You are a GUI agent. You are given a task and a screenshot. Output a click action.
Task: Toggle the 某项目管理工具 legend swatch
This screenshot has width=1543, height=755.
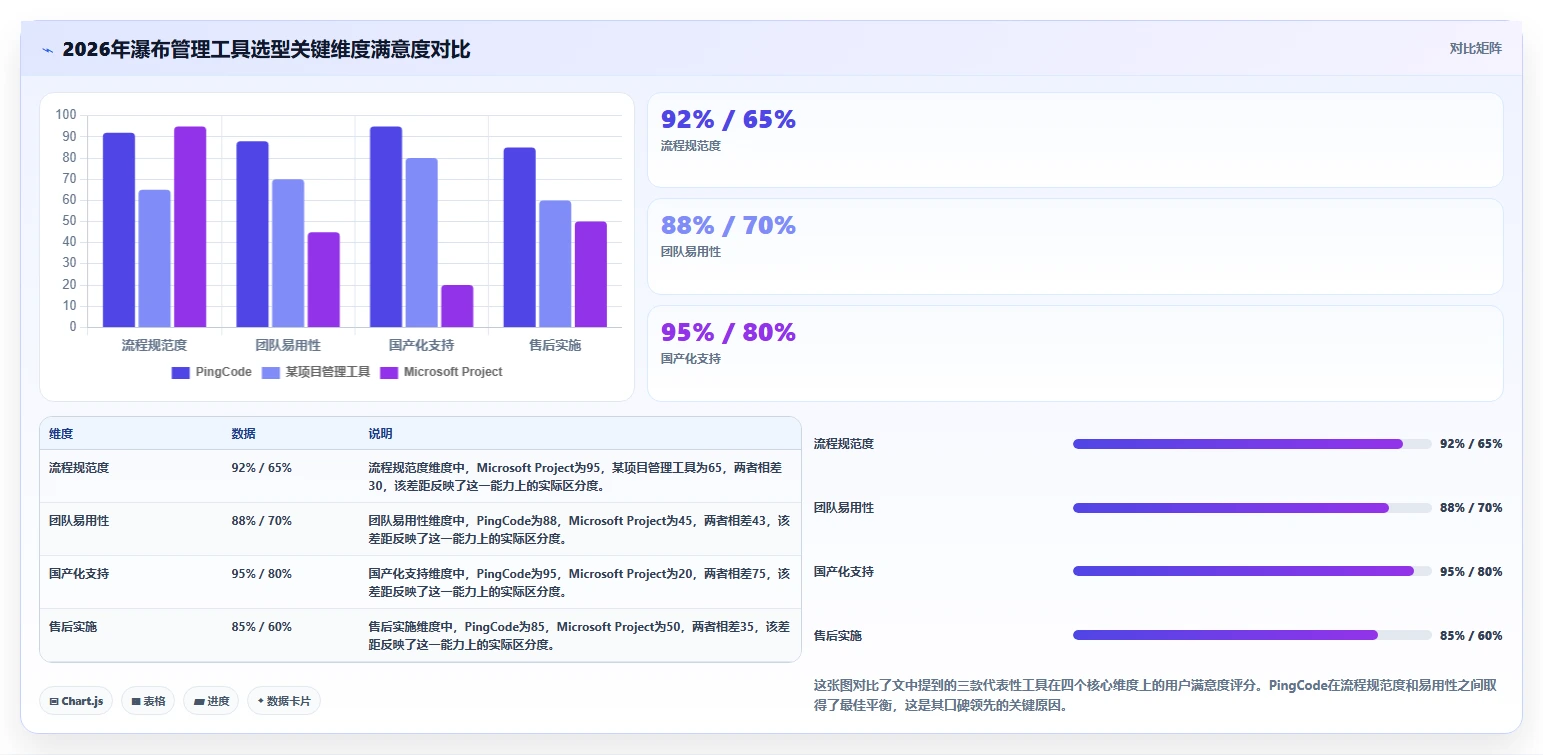pos(271,372)
